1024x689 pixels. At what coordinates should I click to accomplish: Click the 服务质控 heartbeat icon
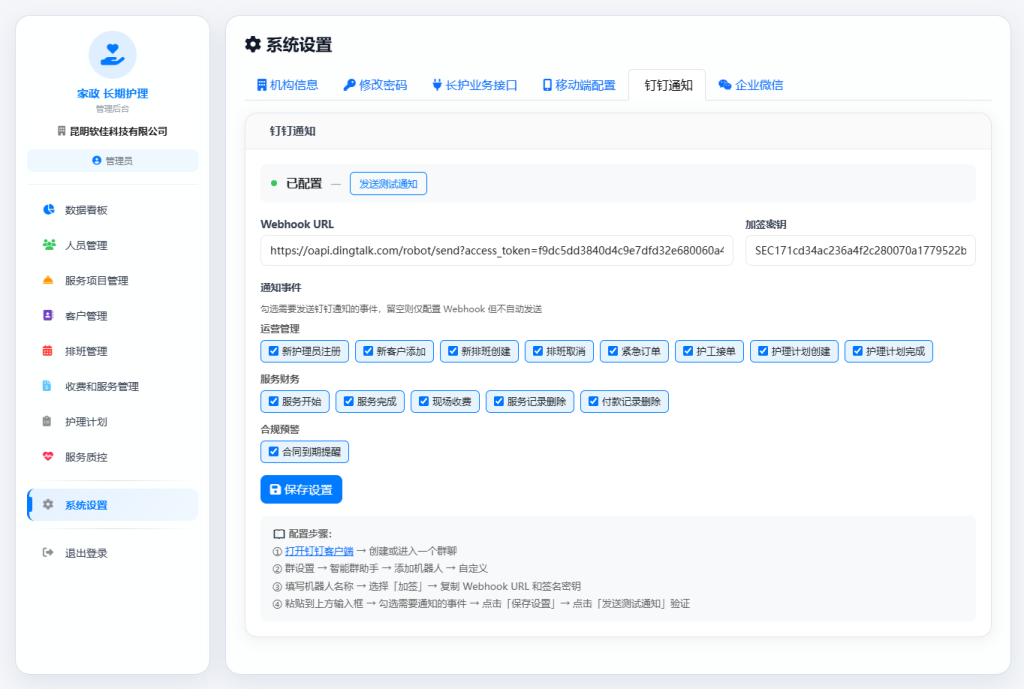click(x=48, y=457)
